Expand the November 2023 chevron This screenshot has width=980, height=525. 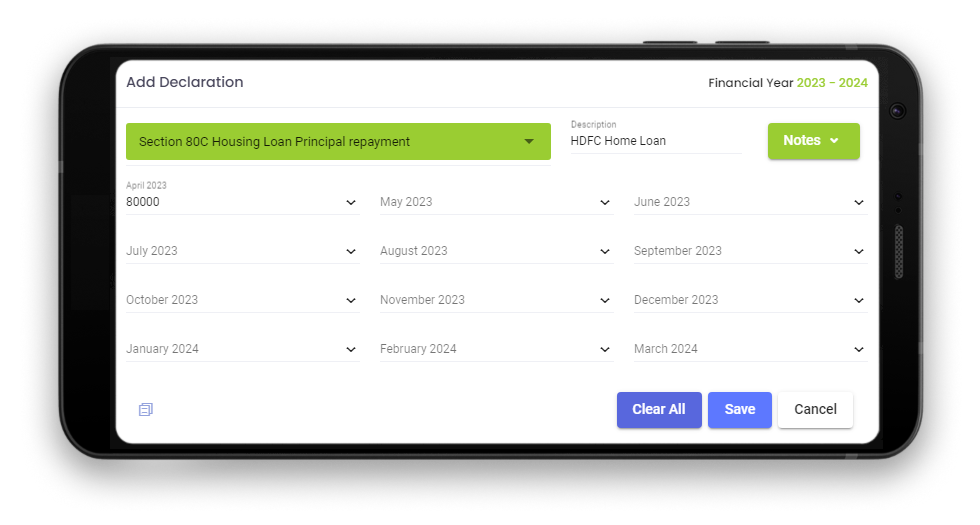point(605,300)
